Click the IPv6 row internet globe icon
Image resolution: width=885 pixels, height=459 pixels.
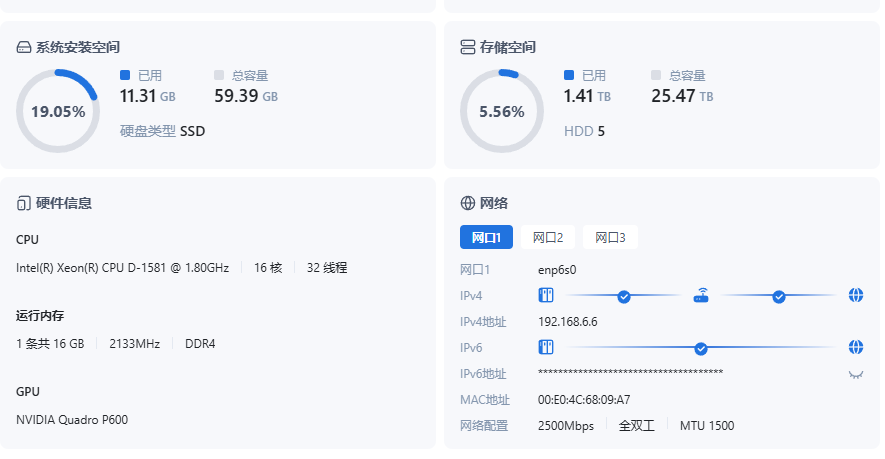tap(856, 347)
